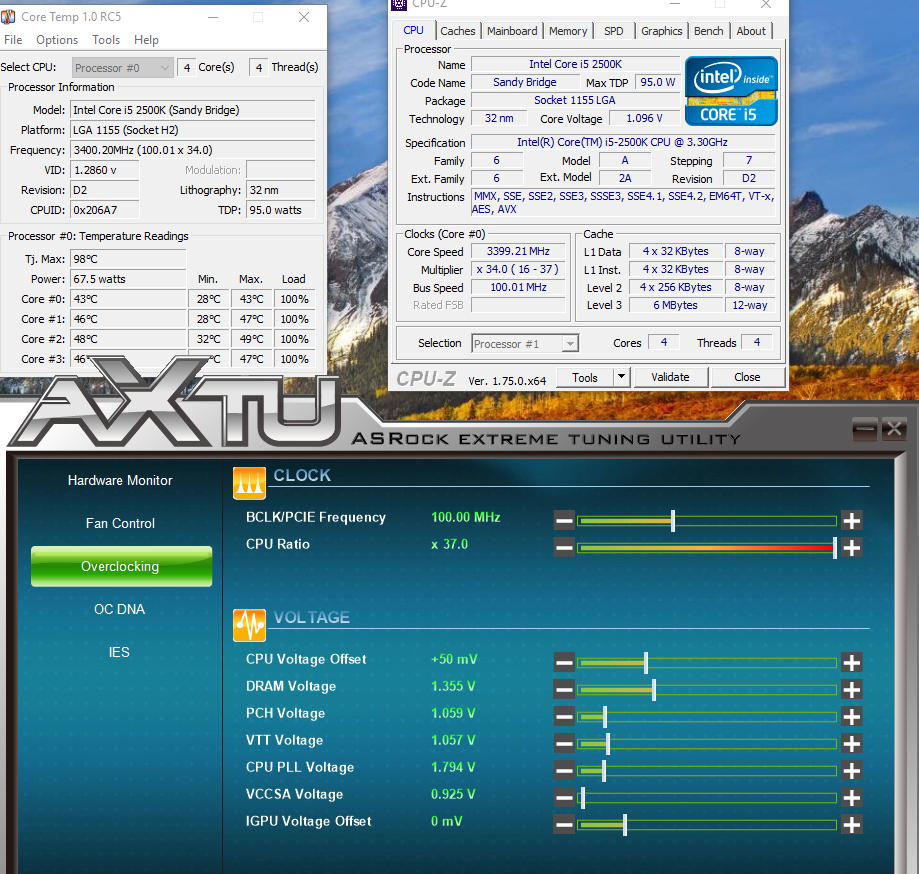
Task: Minimize the AXTU window
Action: click(865, 430)
